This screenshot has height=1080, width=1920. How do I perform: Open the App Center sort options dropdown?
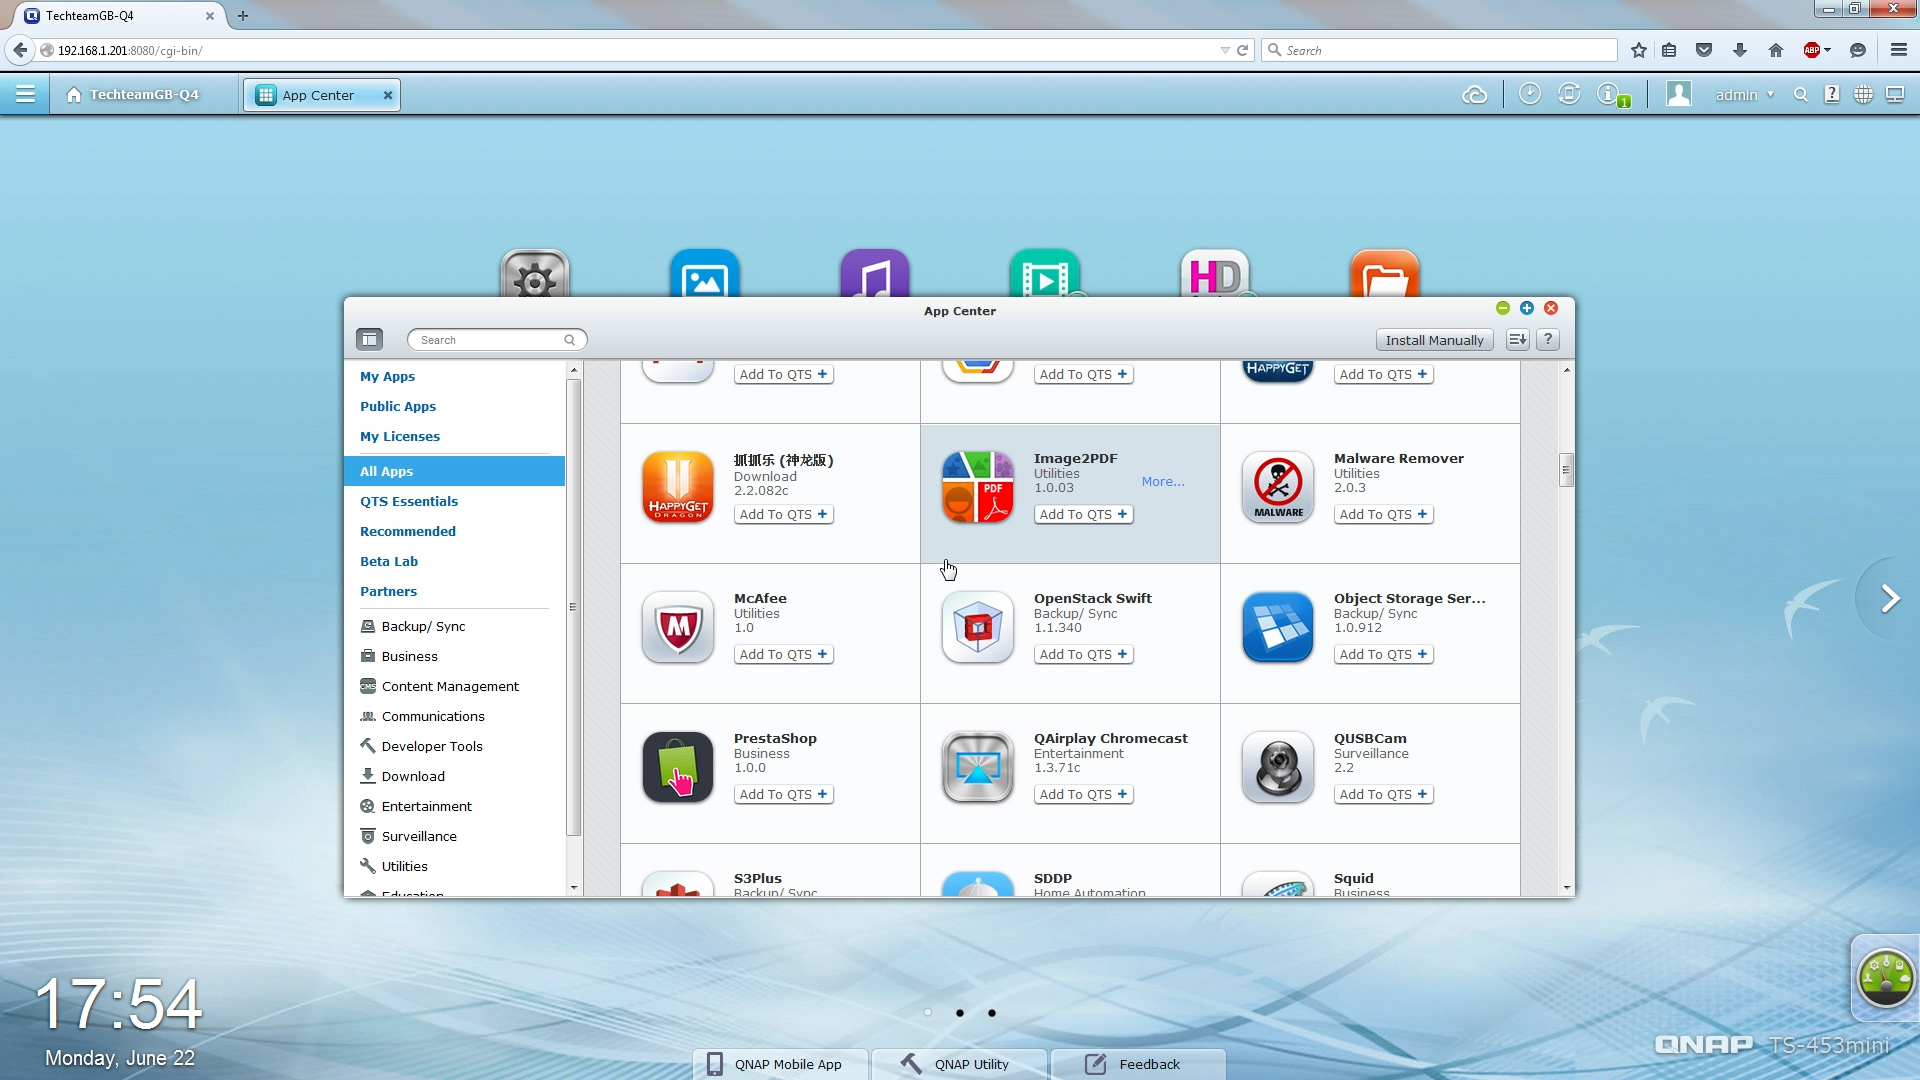pos(1517,340)
